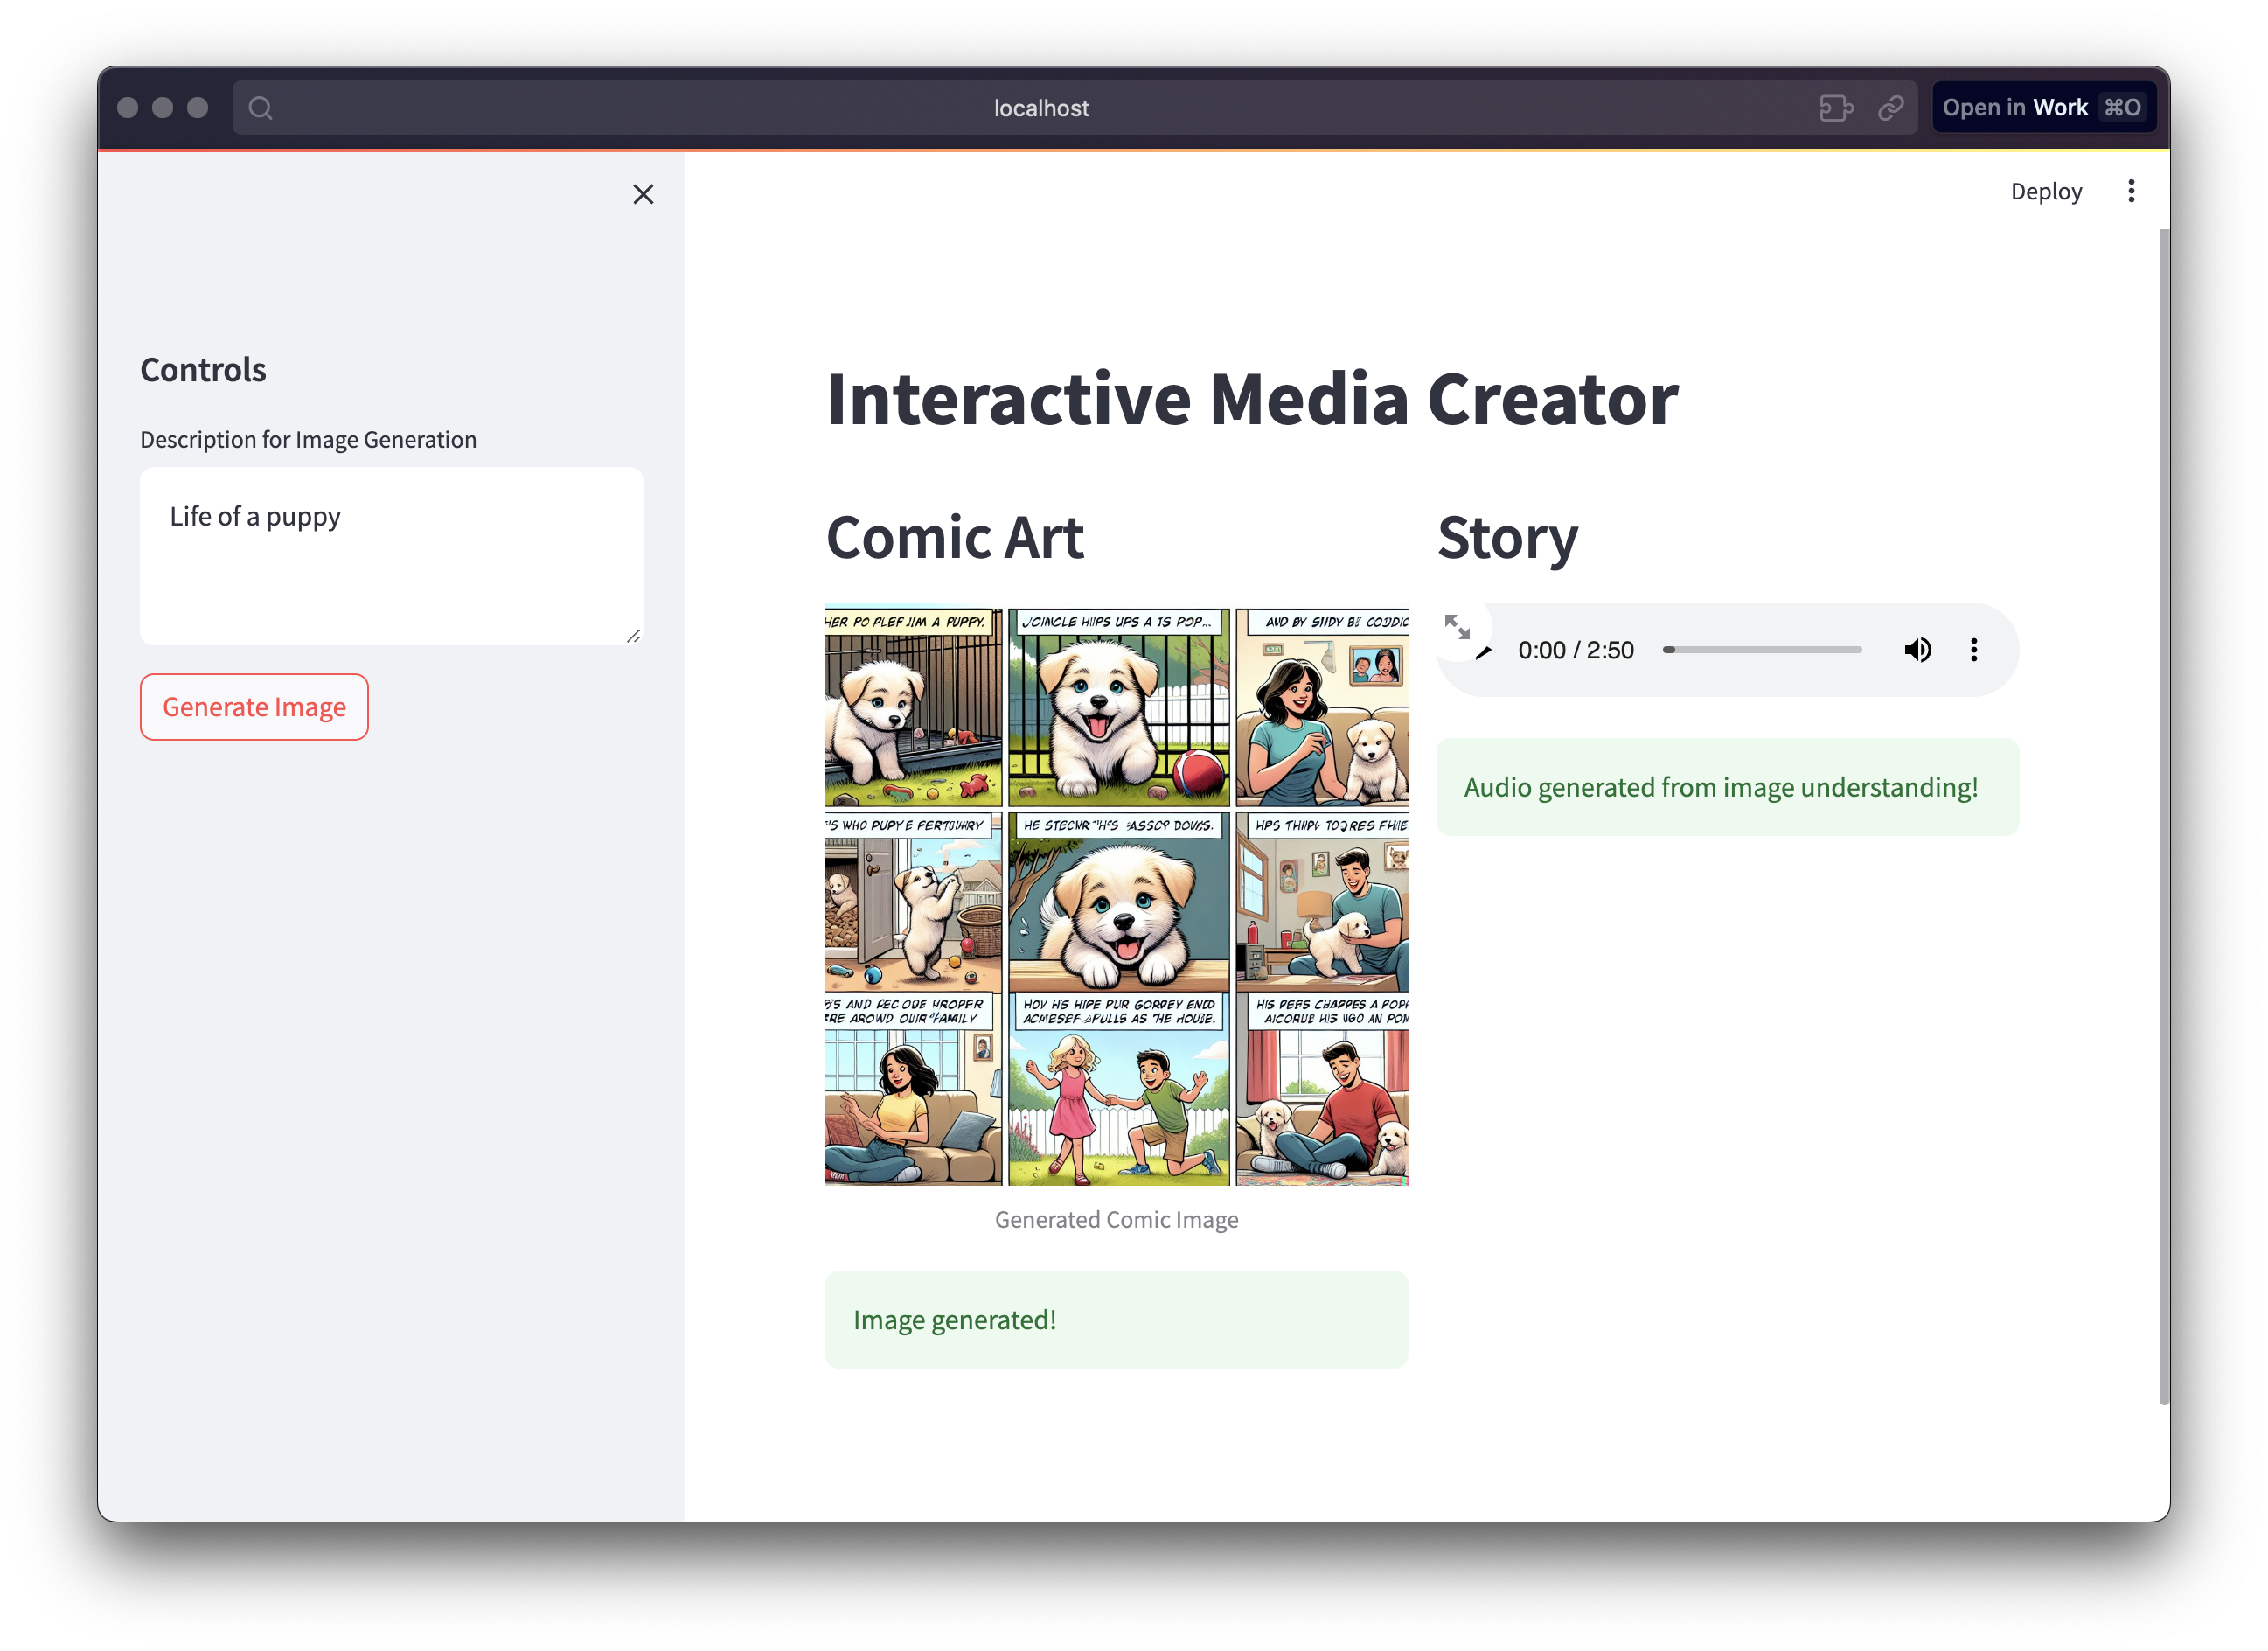Image resolution: width=2268 pixels, height=1651 pixels.
Task: Click the 'Image generated!' success message
Action: 1116,1319
